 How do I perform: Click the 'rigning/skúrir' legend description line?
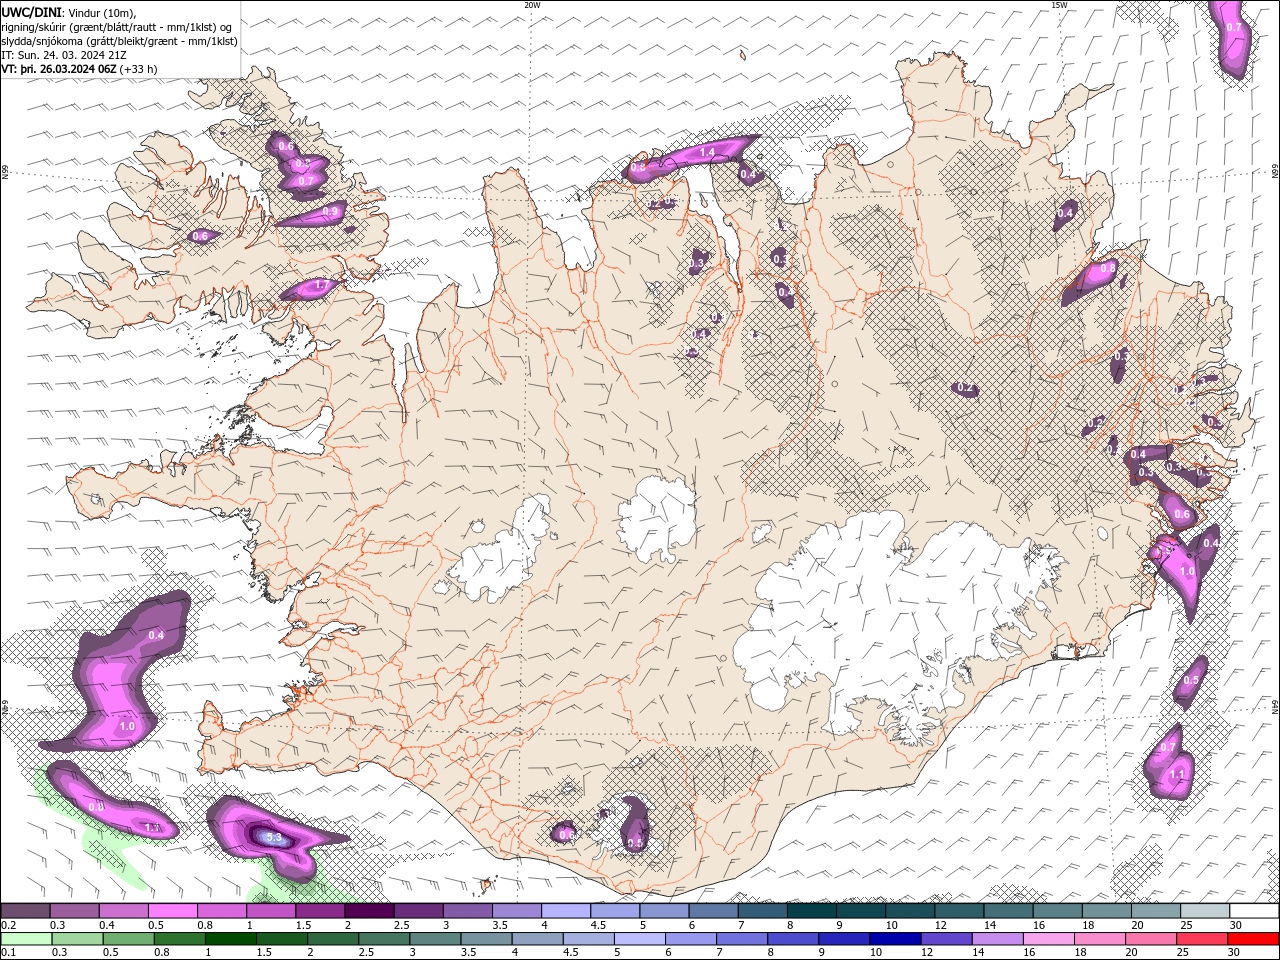(x=117, y=27)
